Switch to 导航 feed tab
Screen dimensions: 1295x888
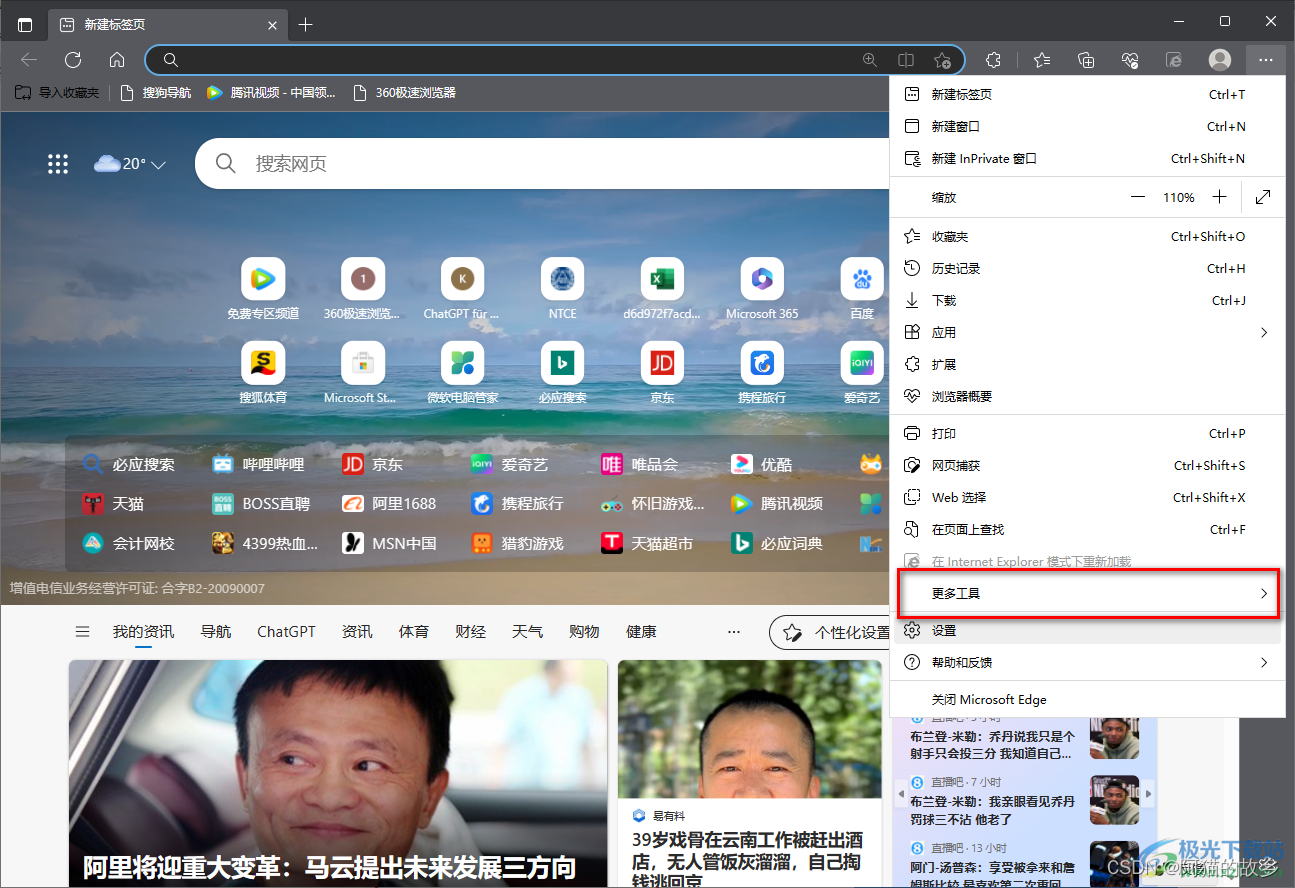click(216, 632)
